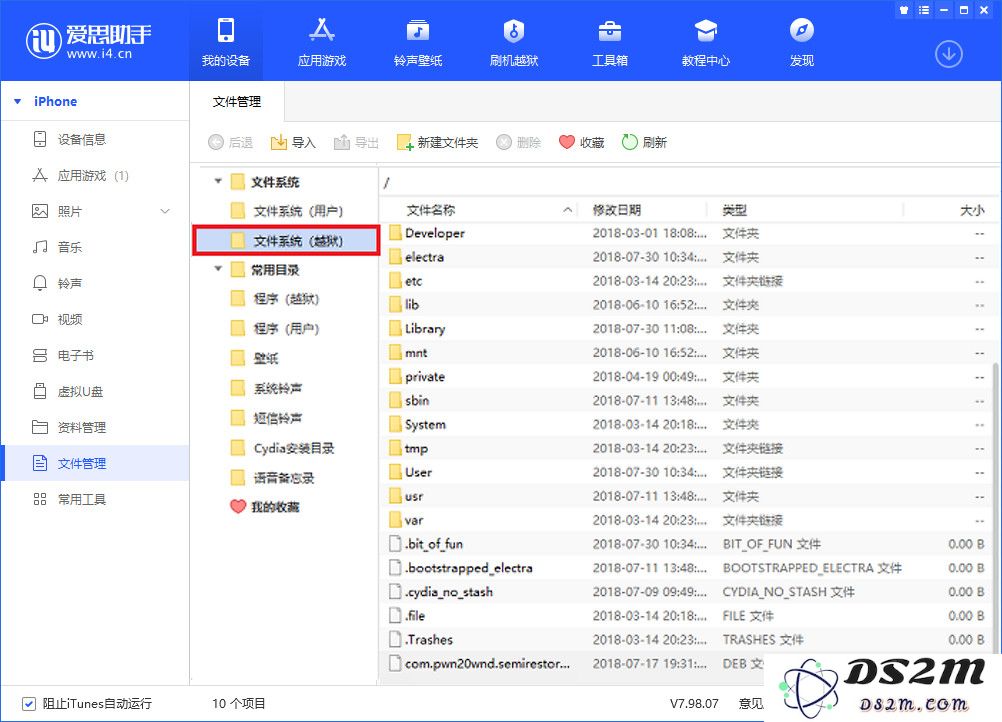Open 应用游戏 in top navigation
Viewport: 1002px width, 722px height.
point(321,42)
